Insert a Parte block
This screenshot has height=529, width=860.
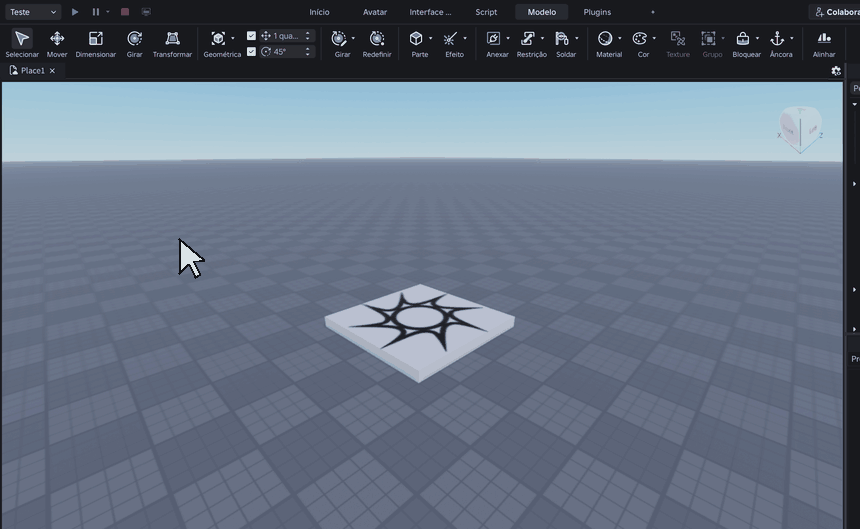(416, 38)
